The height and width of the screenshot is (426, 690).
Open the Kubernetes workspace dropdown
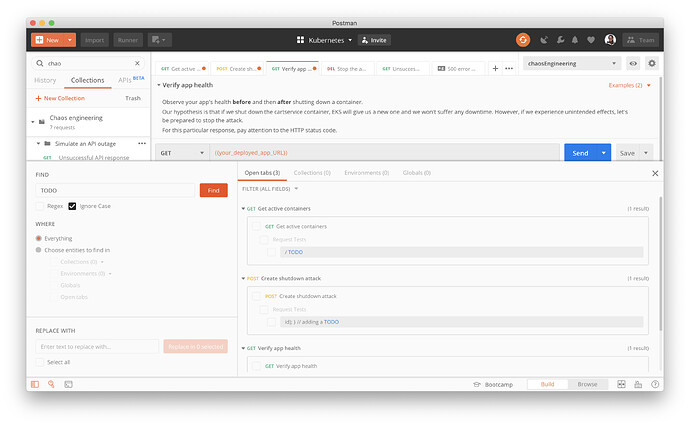pos(350,40)
